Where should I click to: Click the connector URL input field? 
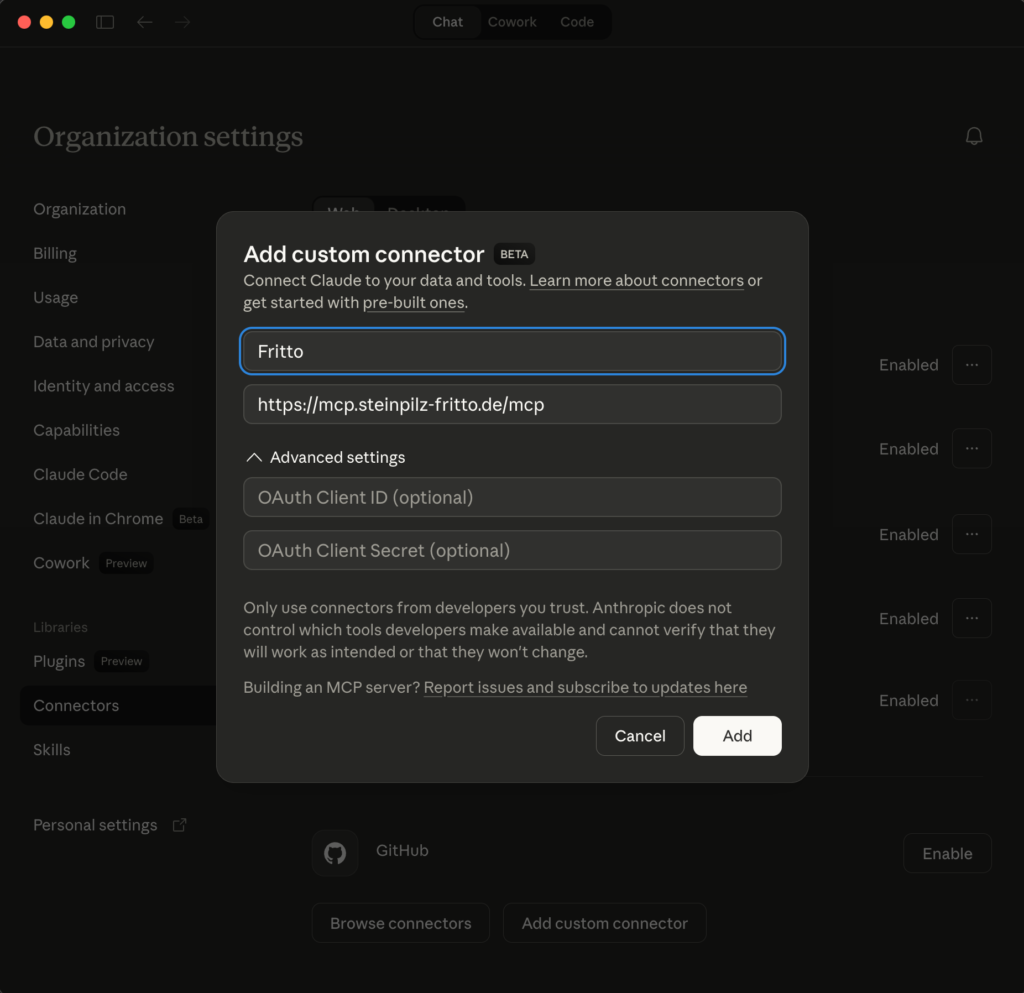point(512,404)
